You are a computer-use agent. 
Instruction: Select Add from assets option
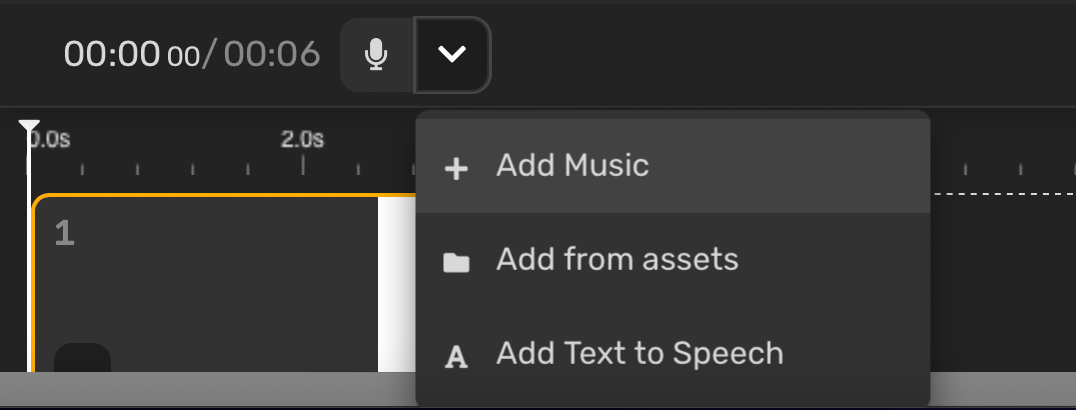(672, 260)
